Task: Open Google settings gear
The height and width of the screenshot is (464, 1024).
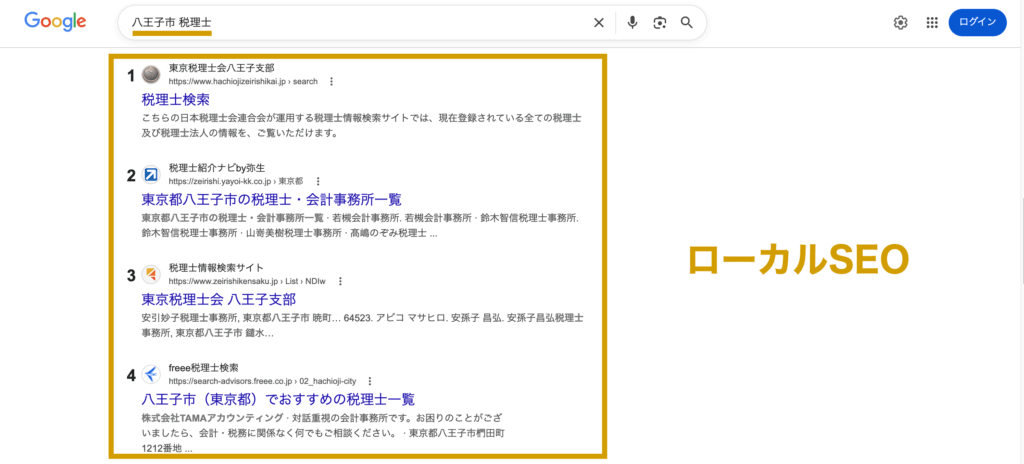Action: (x=900, y=22)
